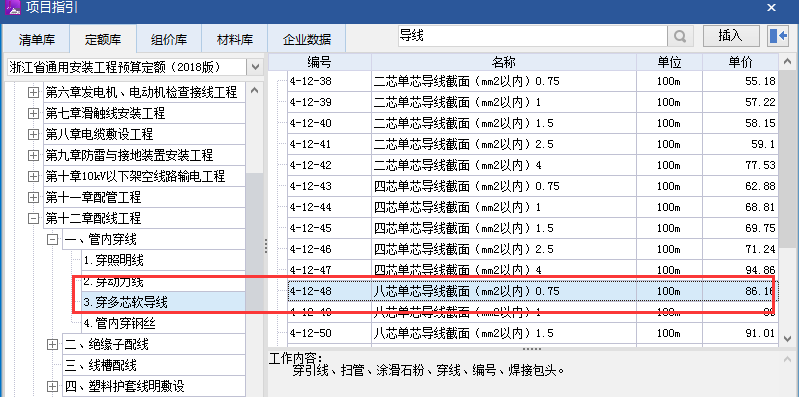Open the 材料库 tab
Image resolution: width=799 pixels, height=397 pixels.
(x=235, y=39)
